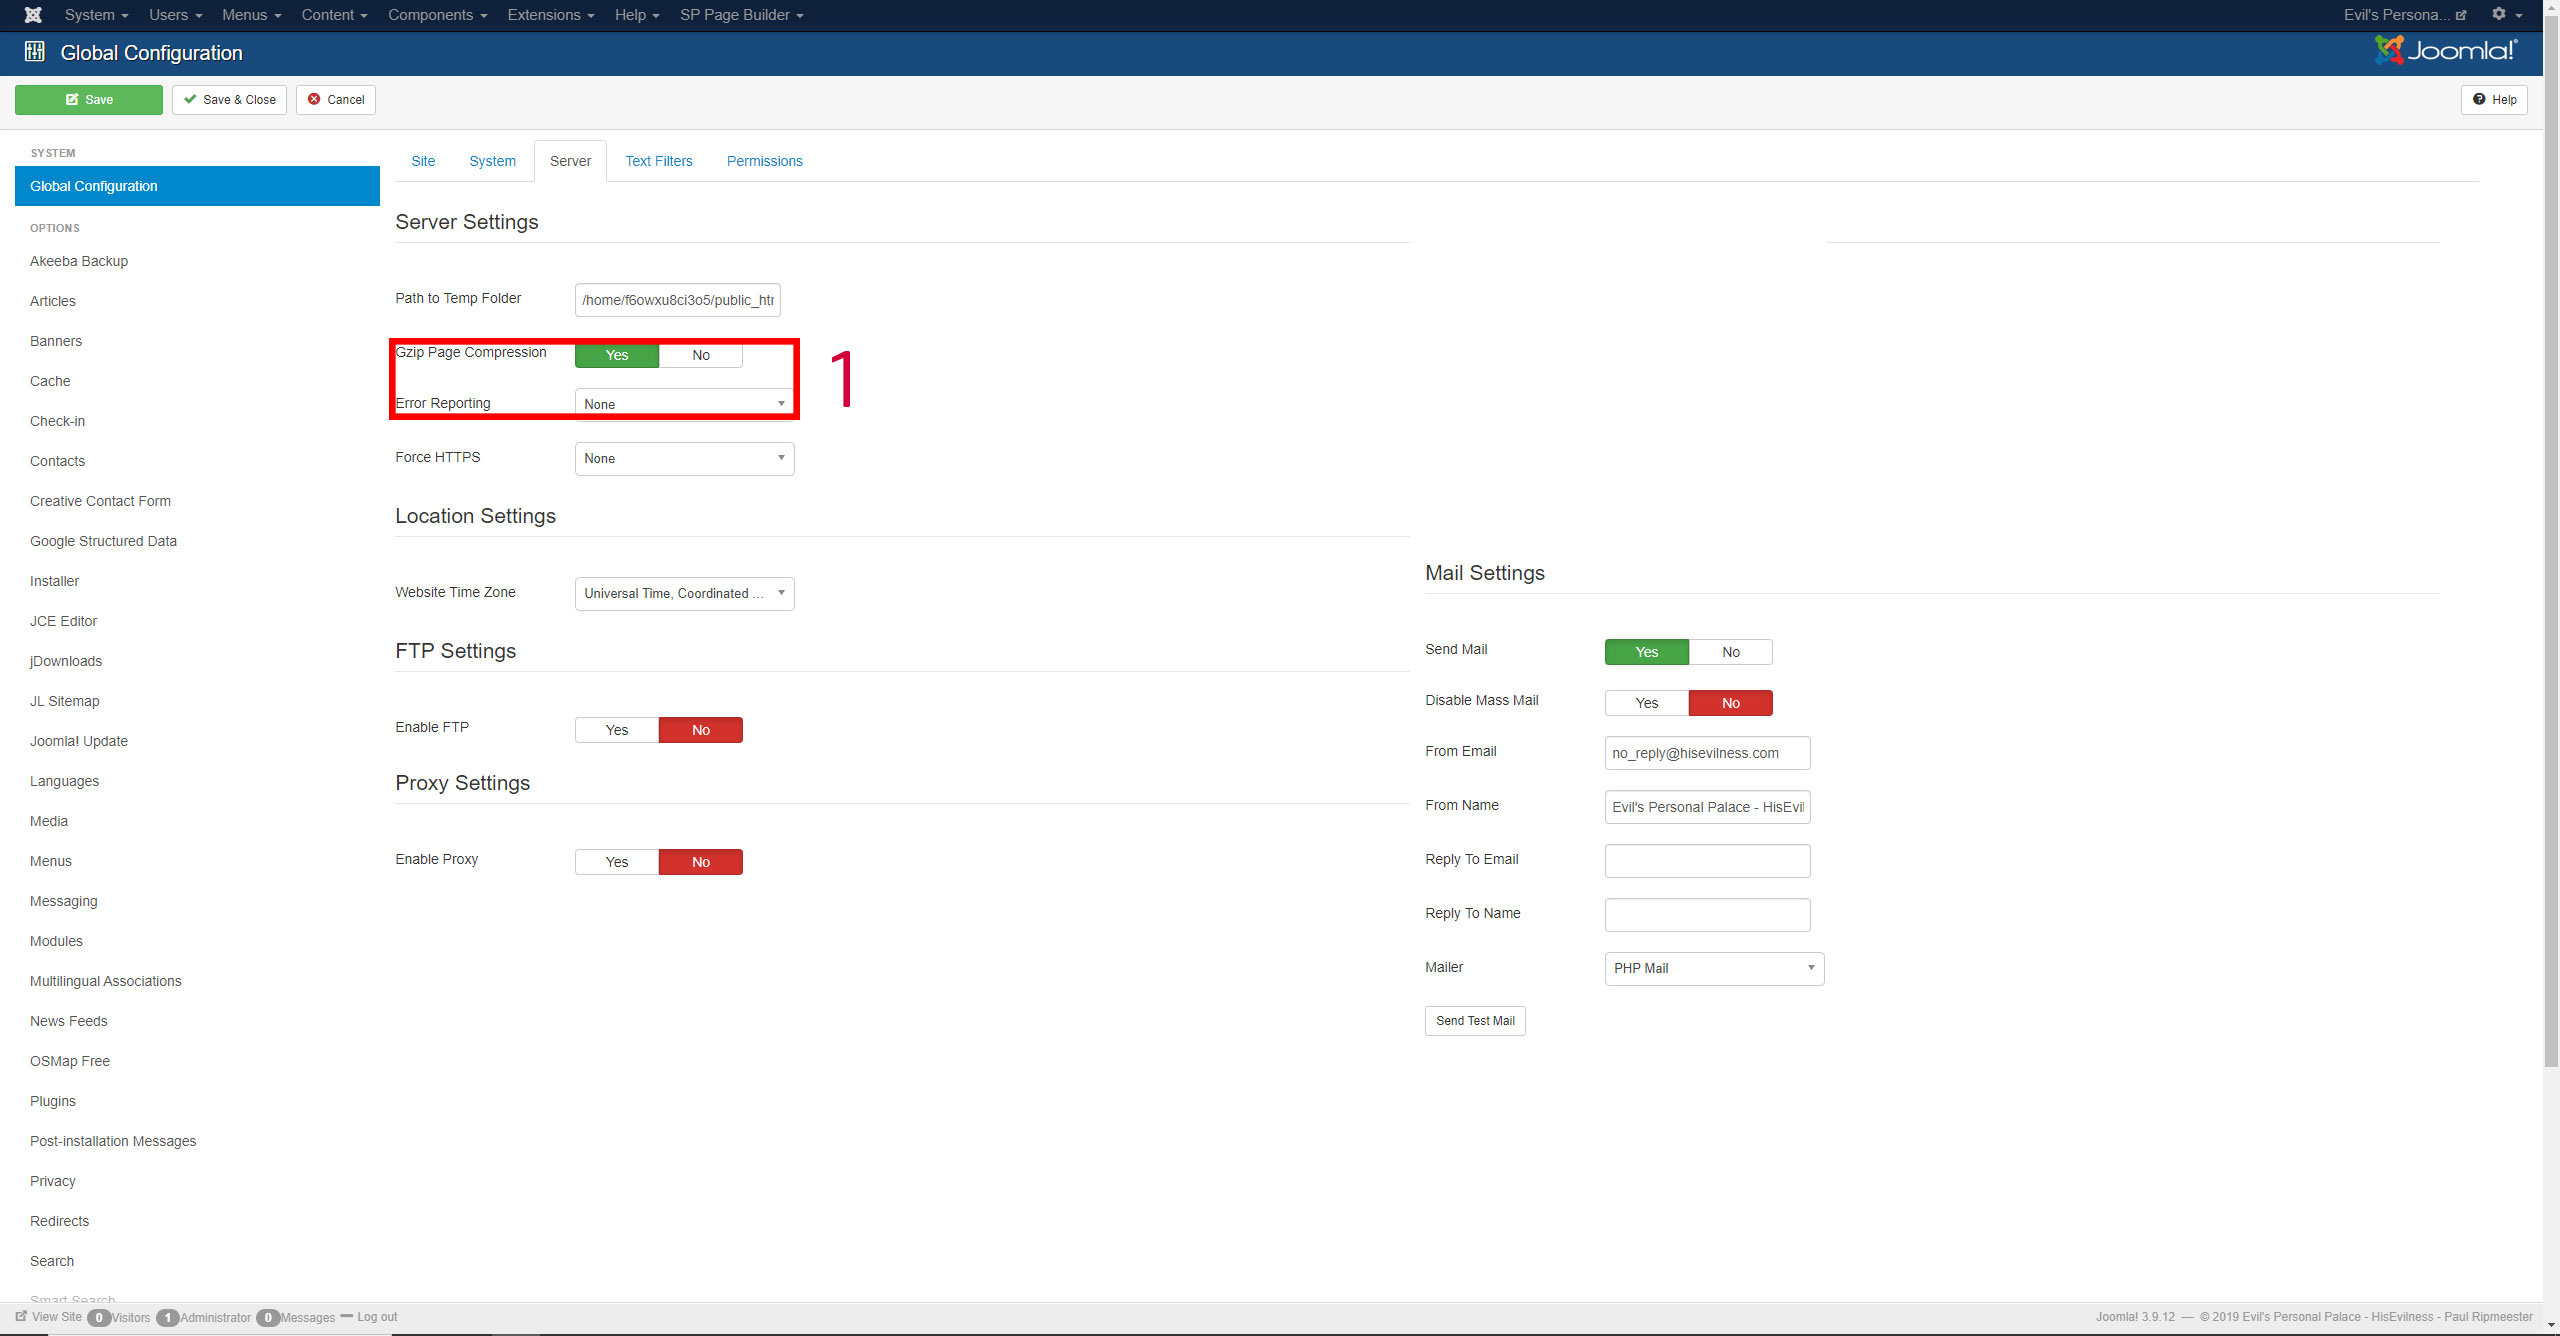Click the Reply To Name field
2560x1336 pixels.
[x=1708, y=915]
